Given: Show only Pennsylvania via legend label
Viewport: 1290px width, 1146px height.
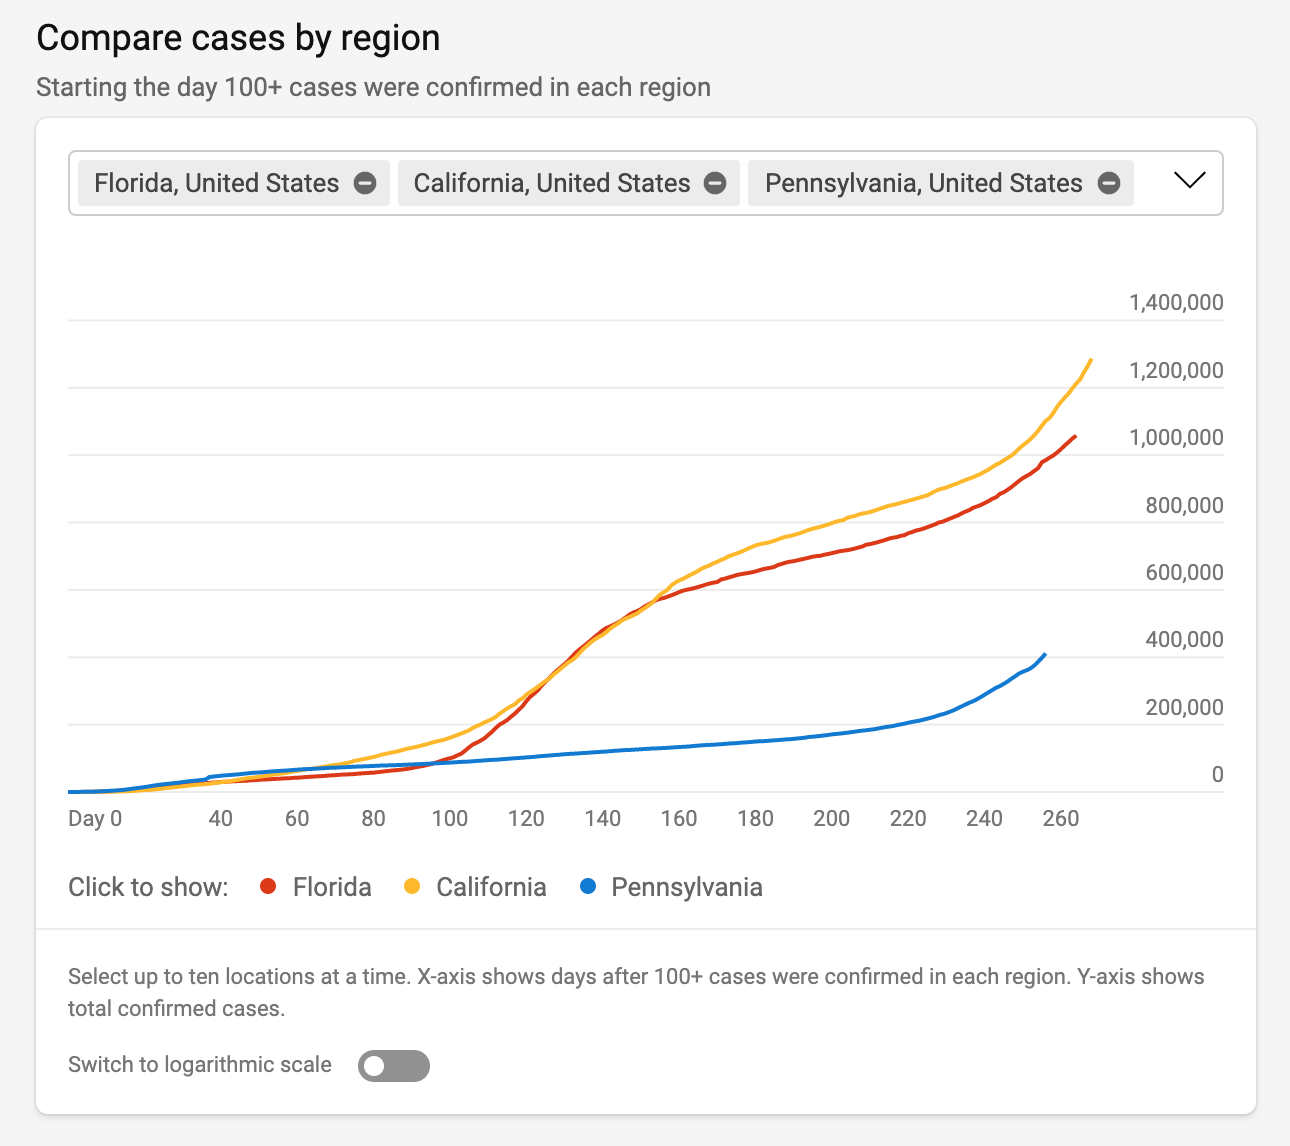Looking at the screenshot, I should tap(687, 887).
